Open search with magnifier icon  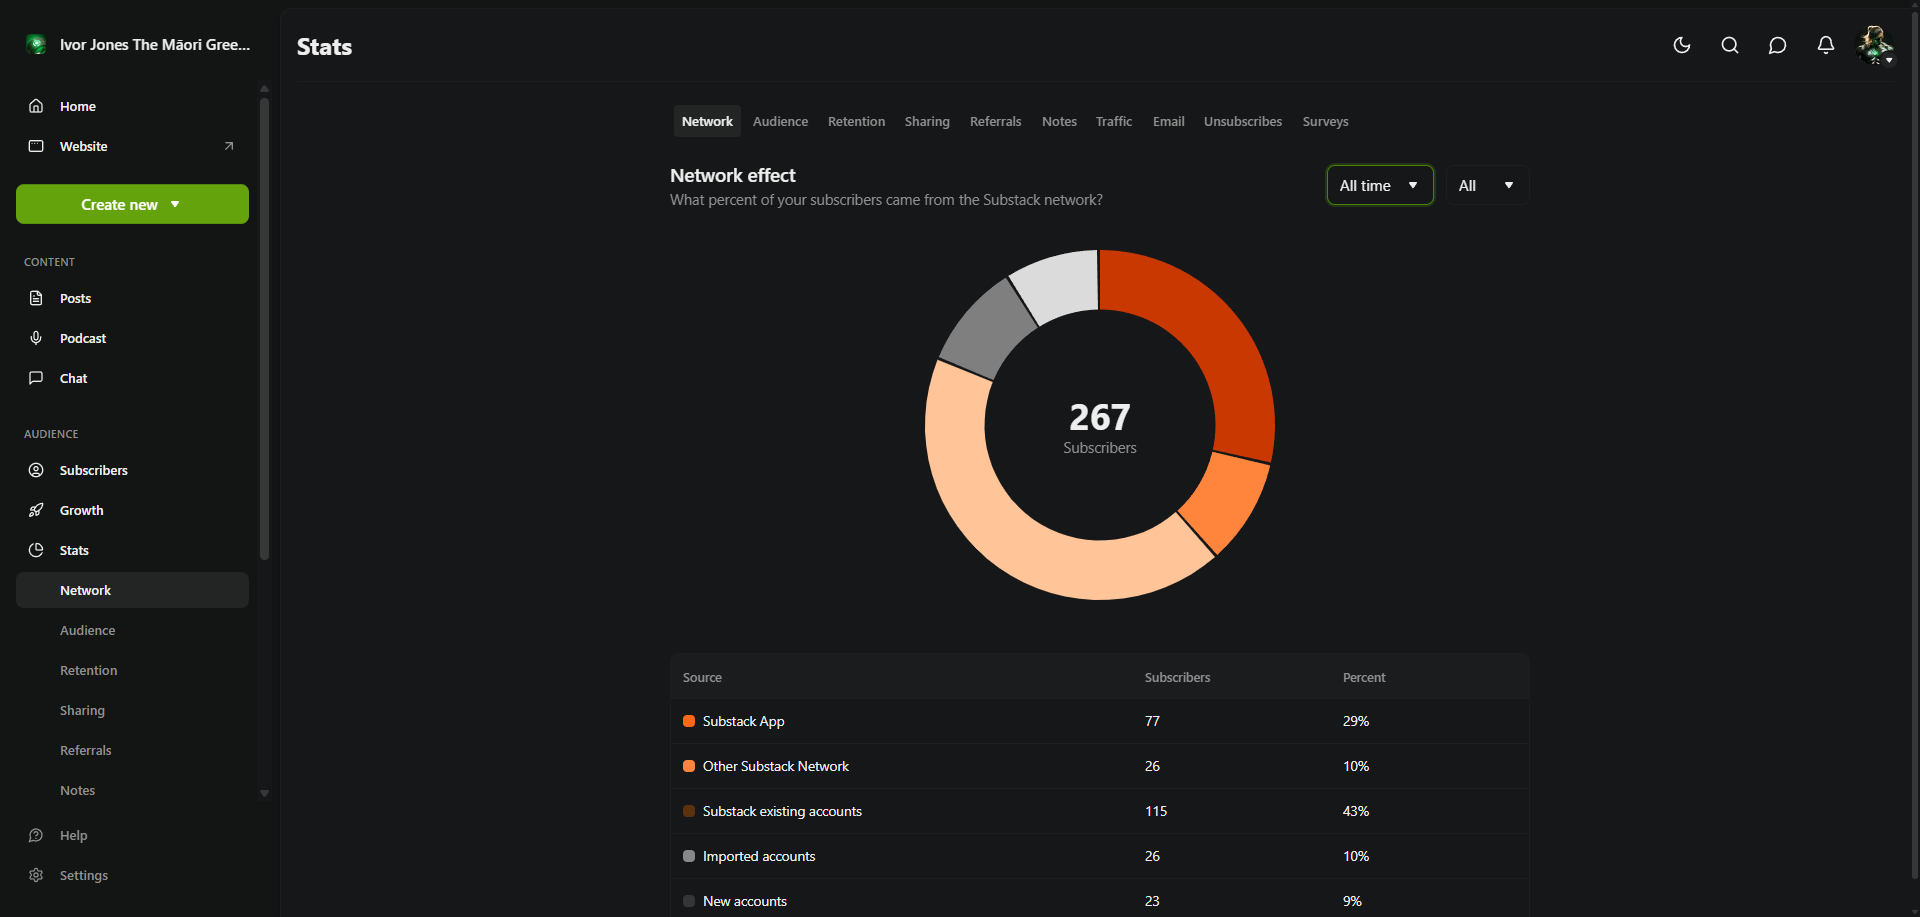tap(1729, 45)
